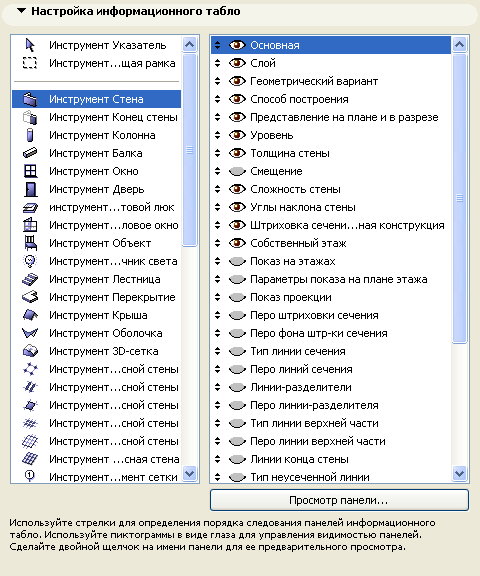The height and width of the screenshot is (576, 480).
Task: Click the panel list scrollbar thumb
Action: click(459, 198)
